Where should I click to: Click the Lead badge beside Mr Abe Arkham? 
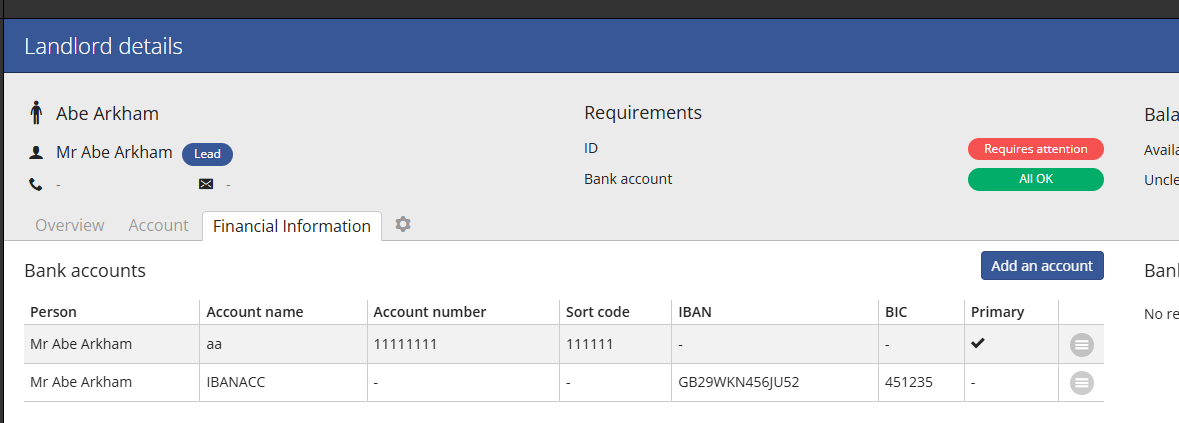[x=207, y=154]
